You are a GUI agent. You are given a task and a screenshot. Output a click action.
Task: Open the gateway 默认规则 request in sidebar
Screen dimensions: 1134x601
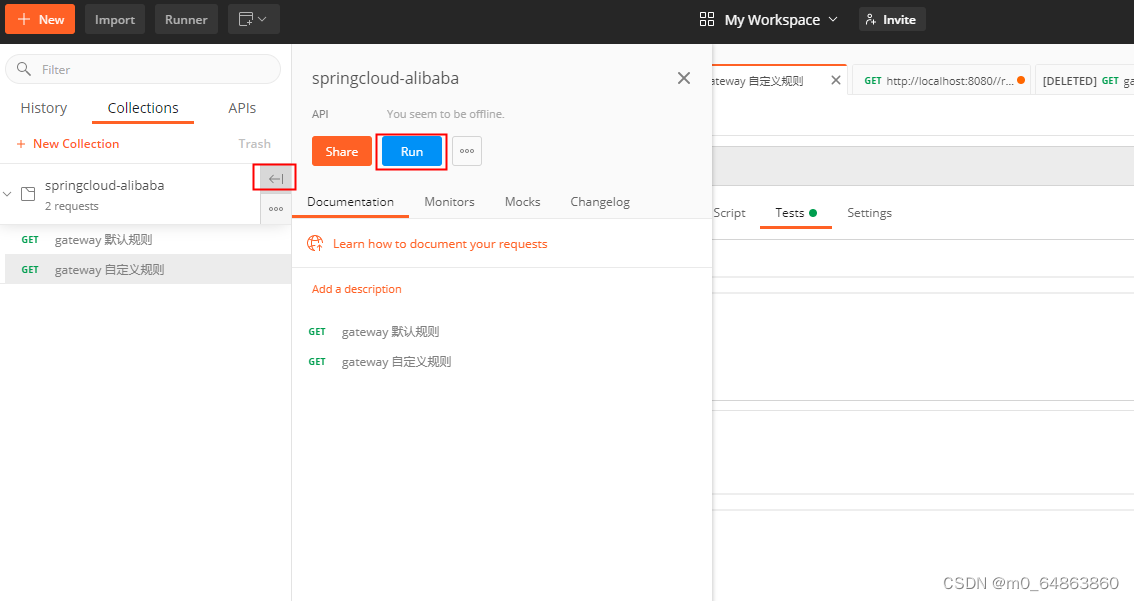coord(145,239)
